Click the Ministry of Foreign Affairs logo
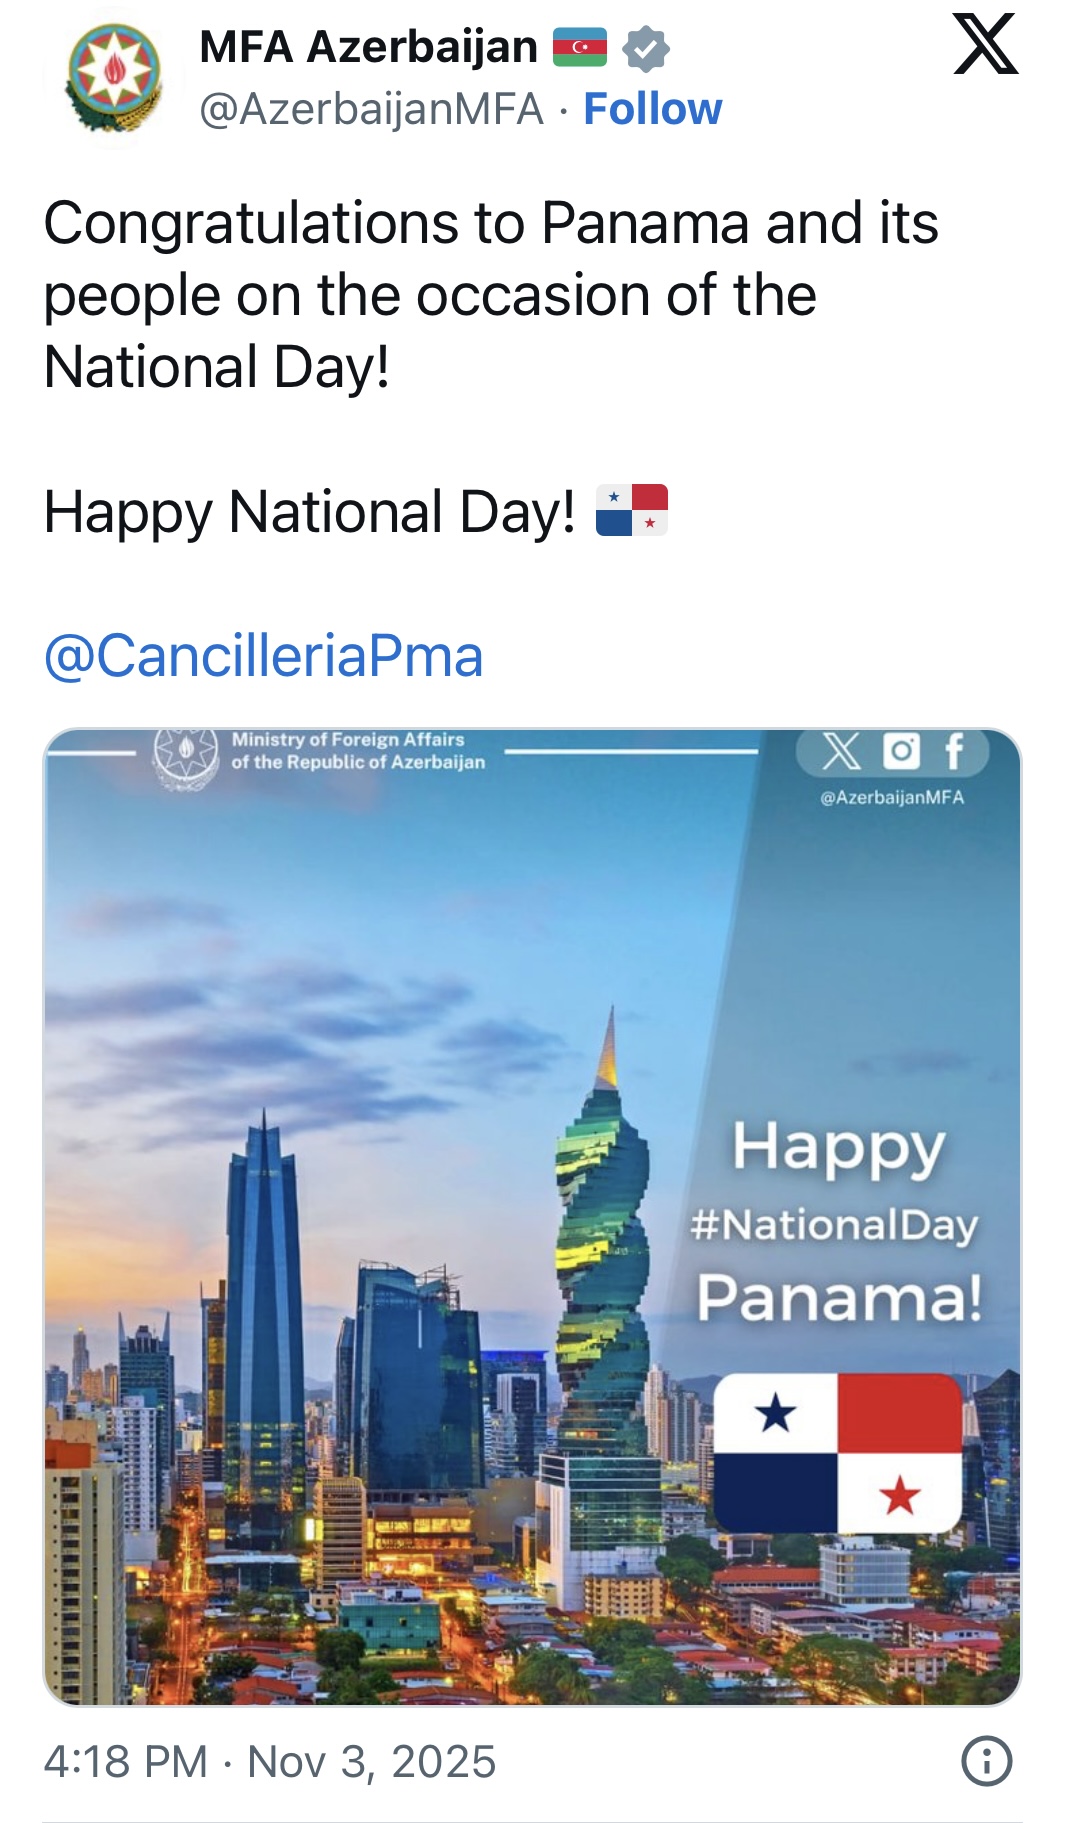1068x1823 pixels. tap(185, 757)
